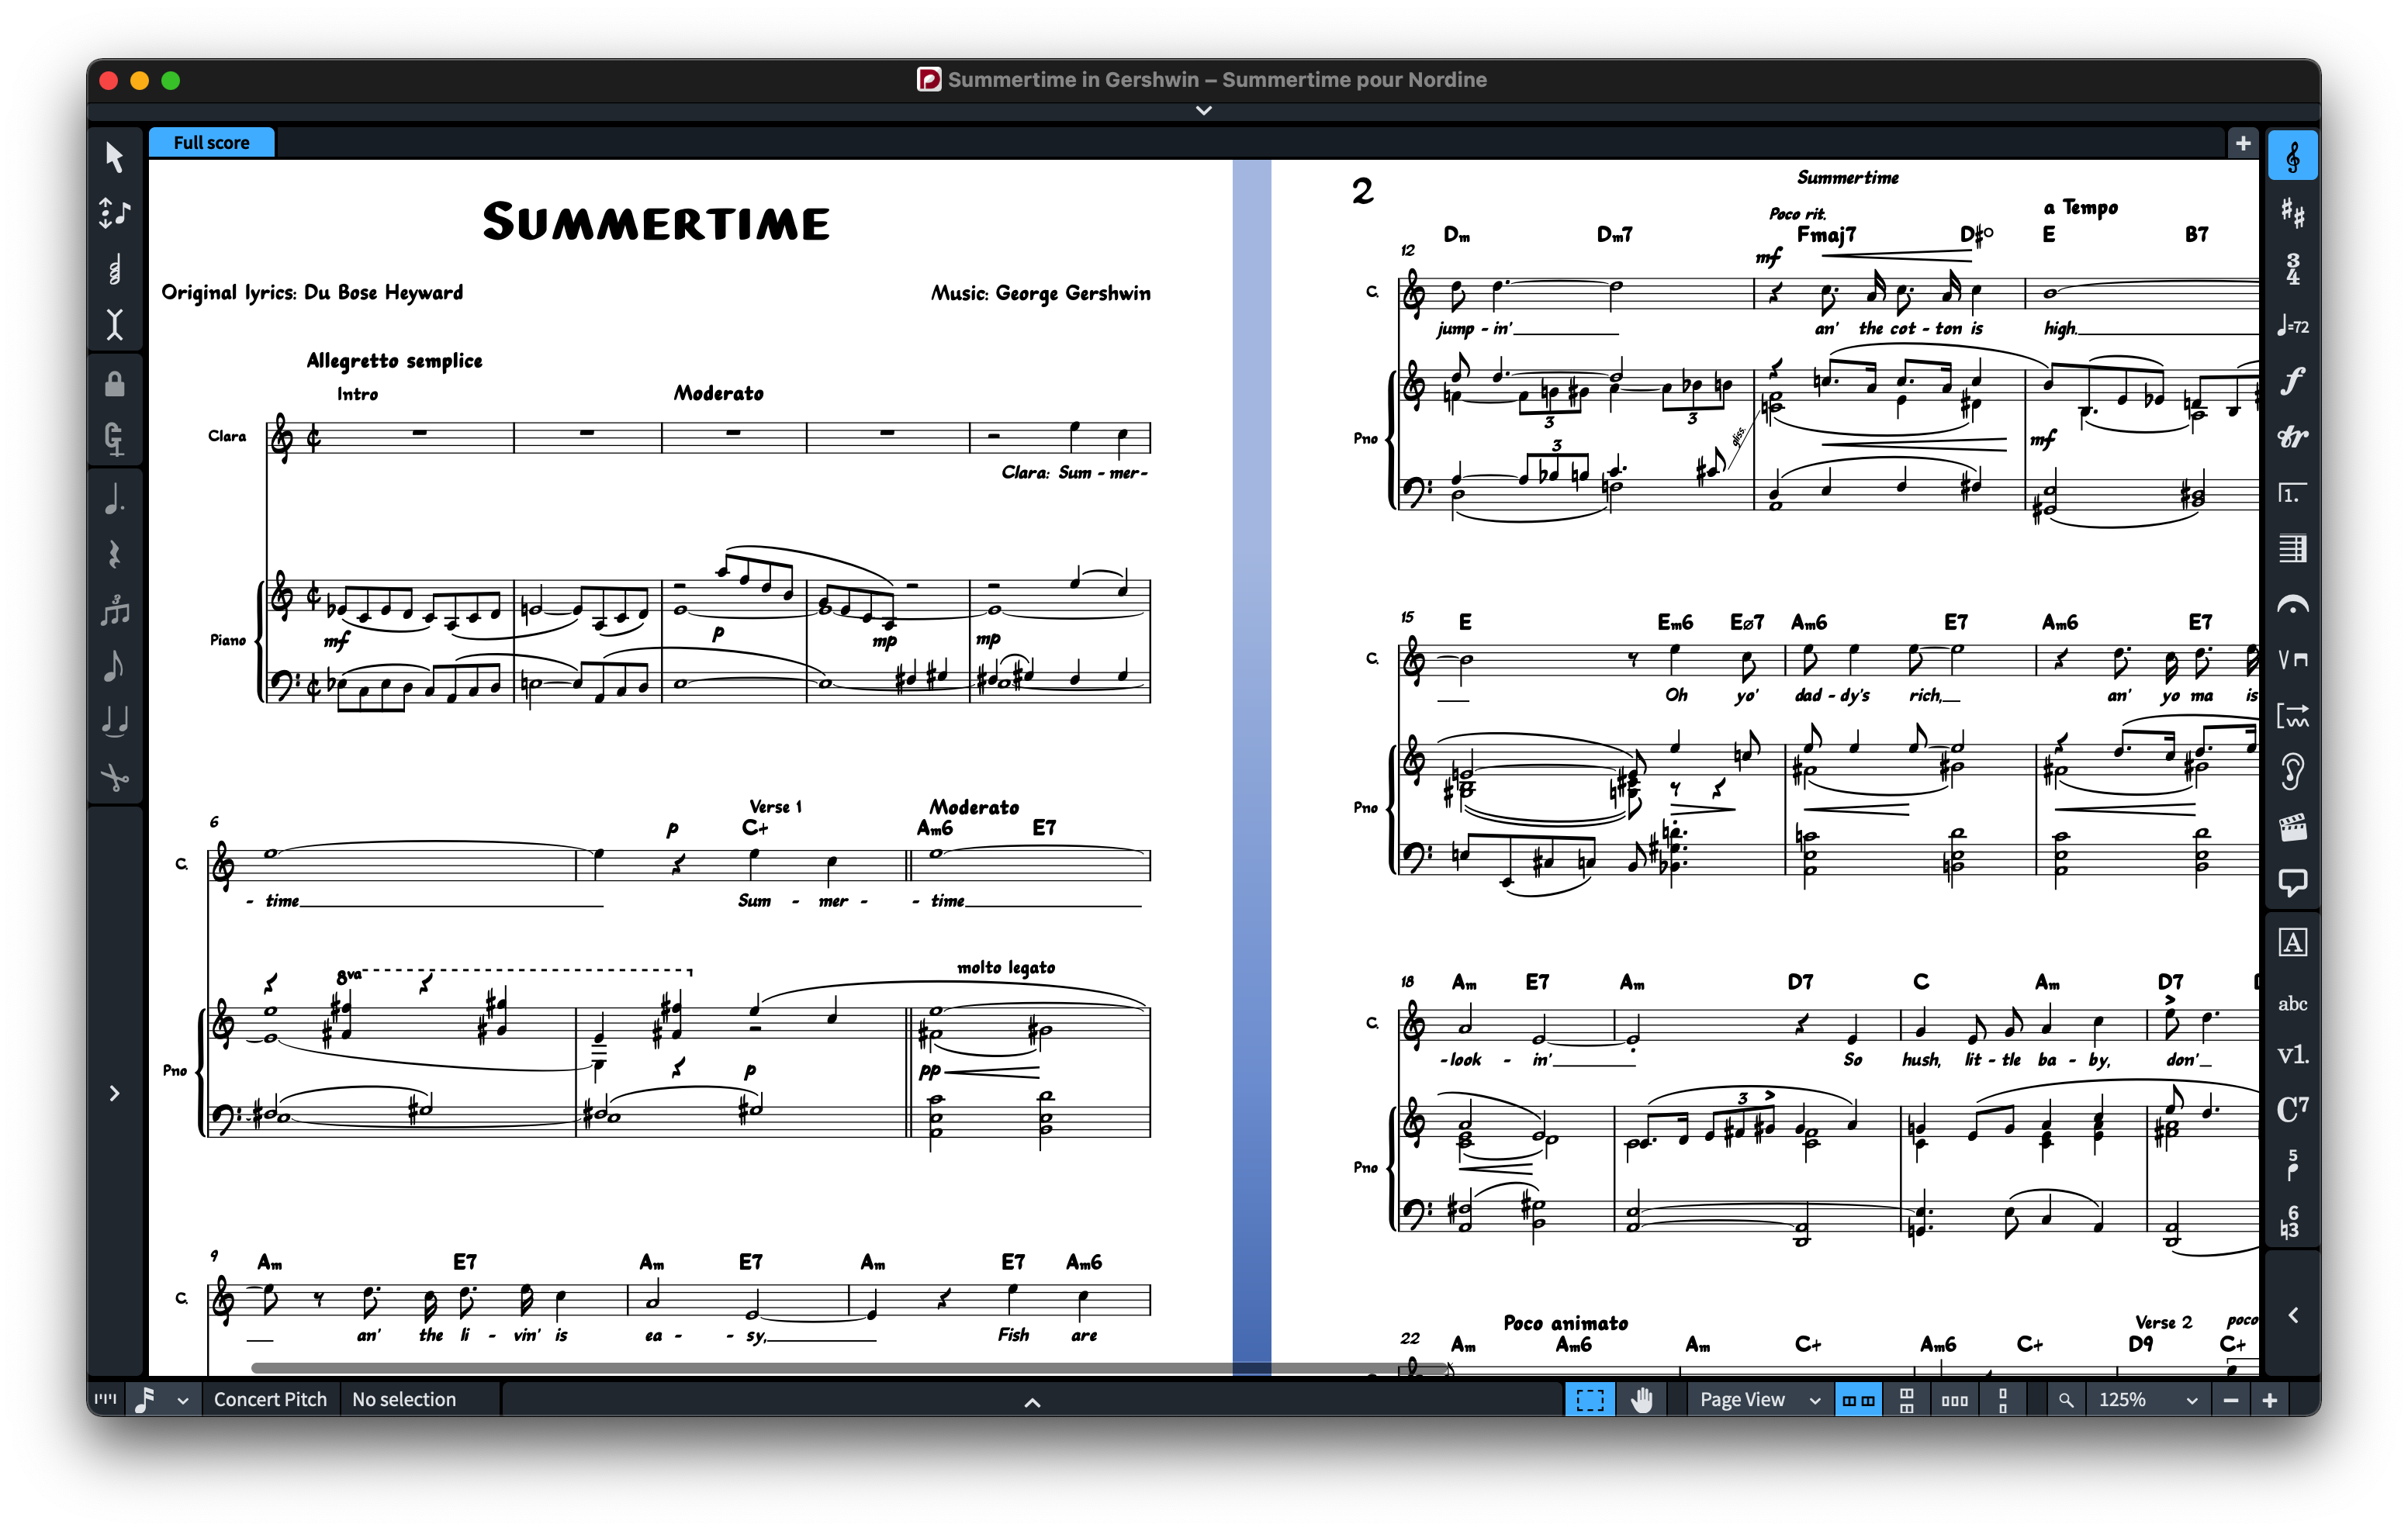Image resolution: width=2408 pixels, height=1531 pixels.
Task: Activate the Pitch Before Duration tool
Action: [x=114, y=213]
